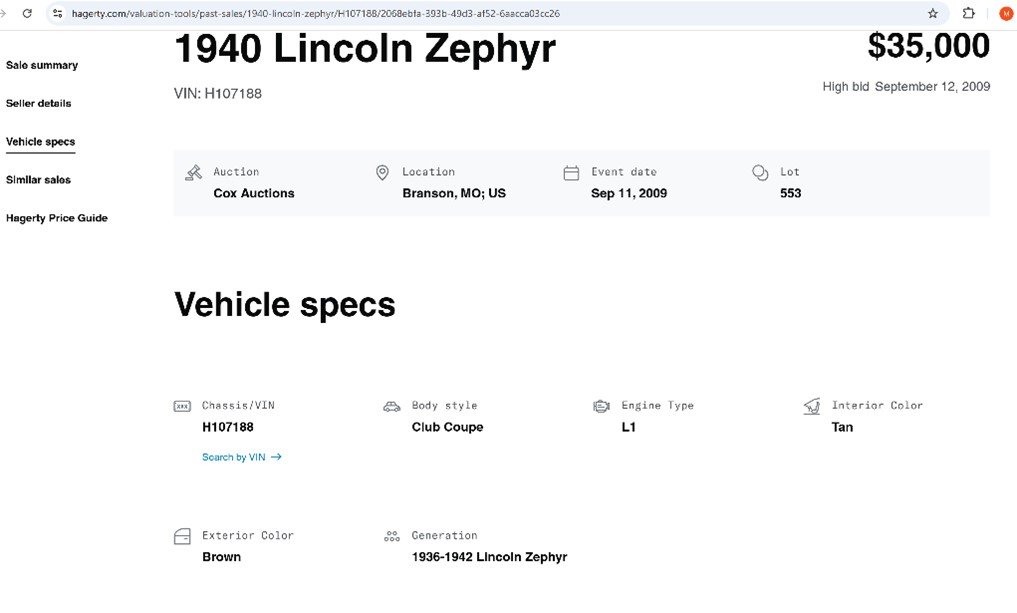Click the Body style car icon
1017x613 pixels.
click(392, 407)
